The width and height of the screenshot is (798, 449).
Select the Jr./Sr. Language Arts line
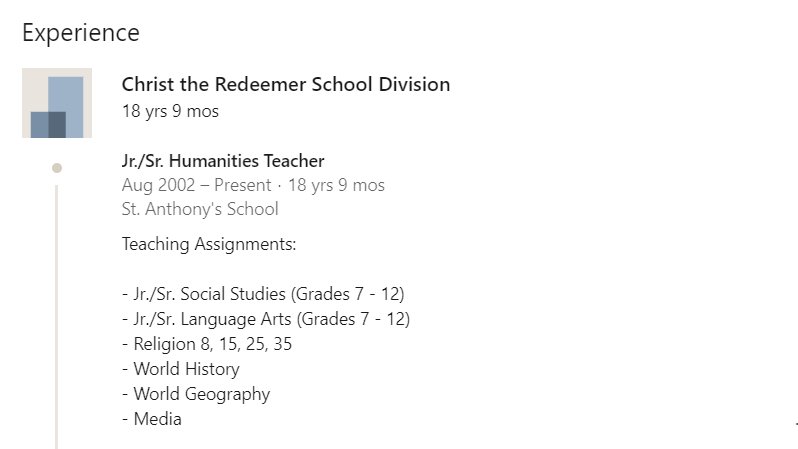[x=266, y=319]
